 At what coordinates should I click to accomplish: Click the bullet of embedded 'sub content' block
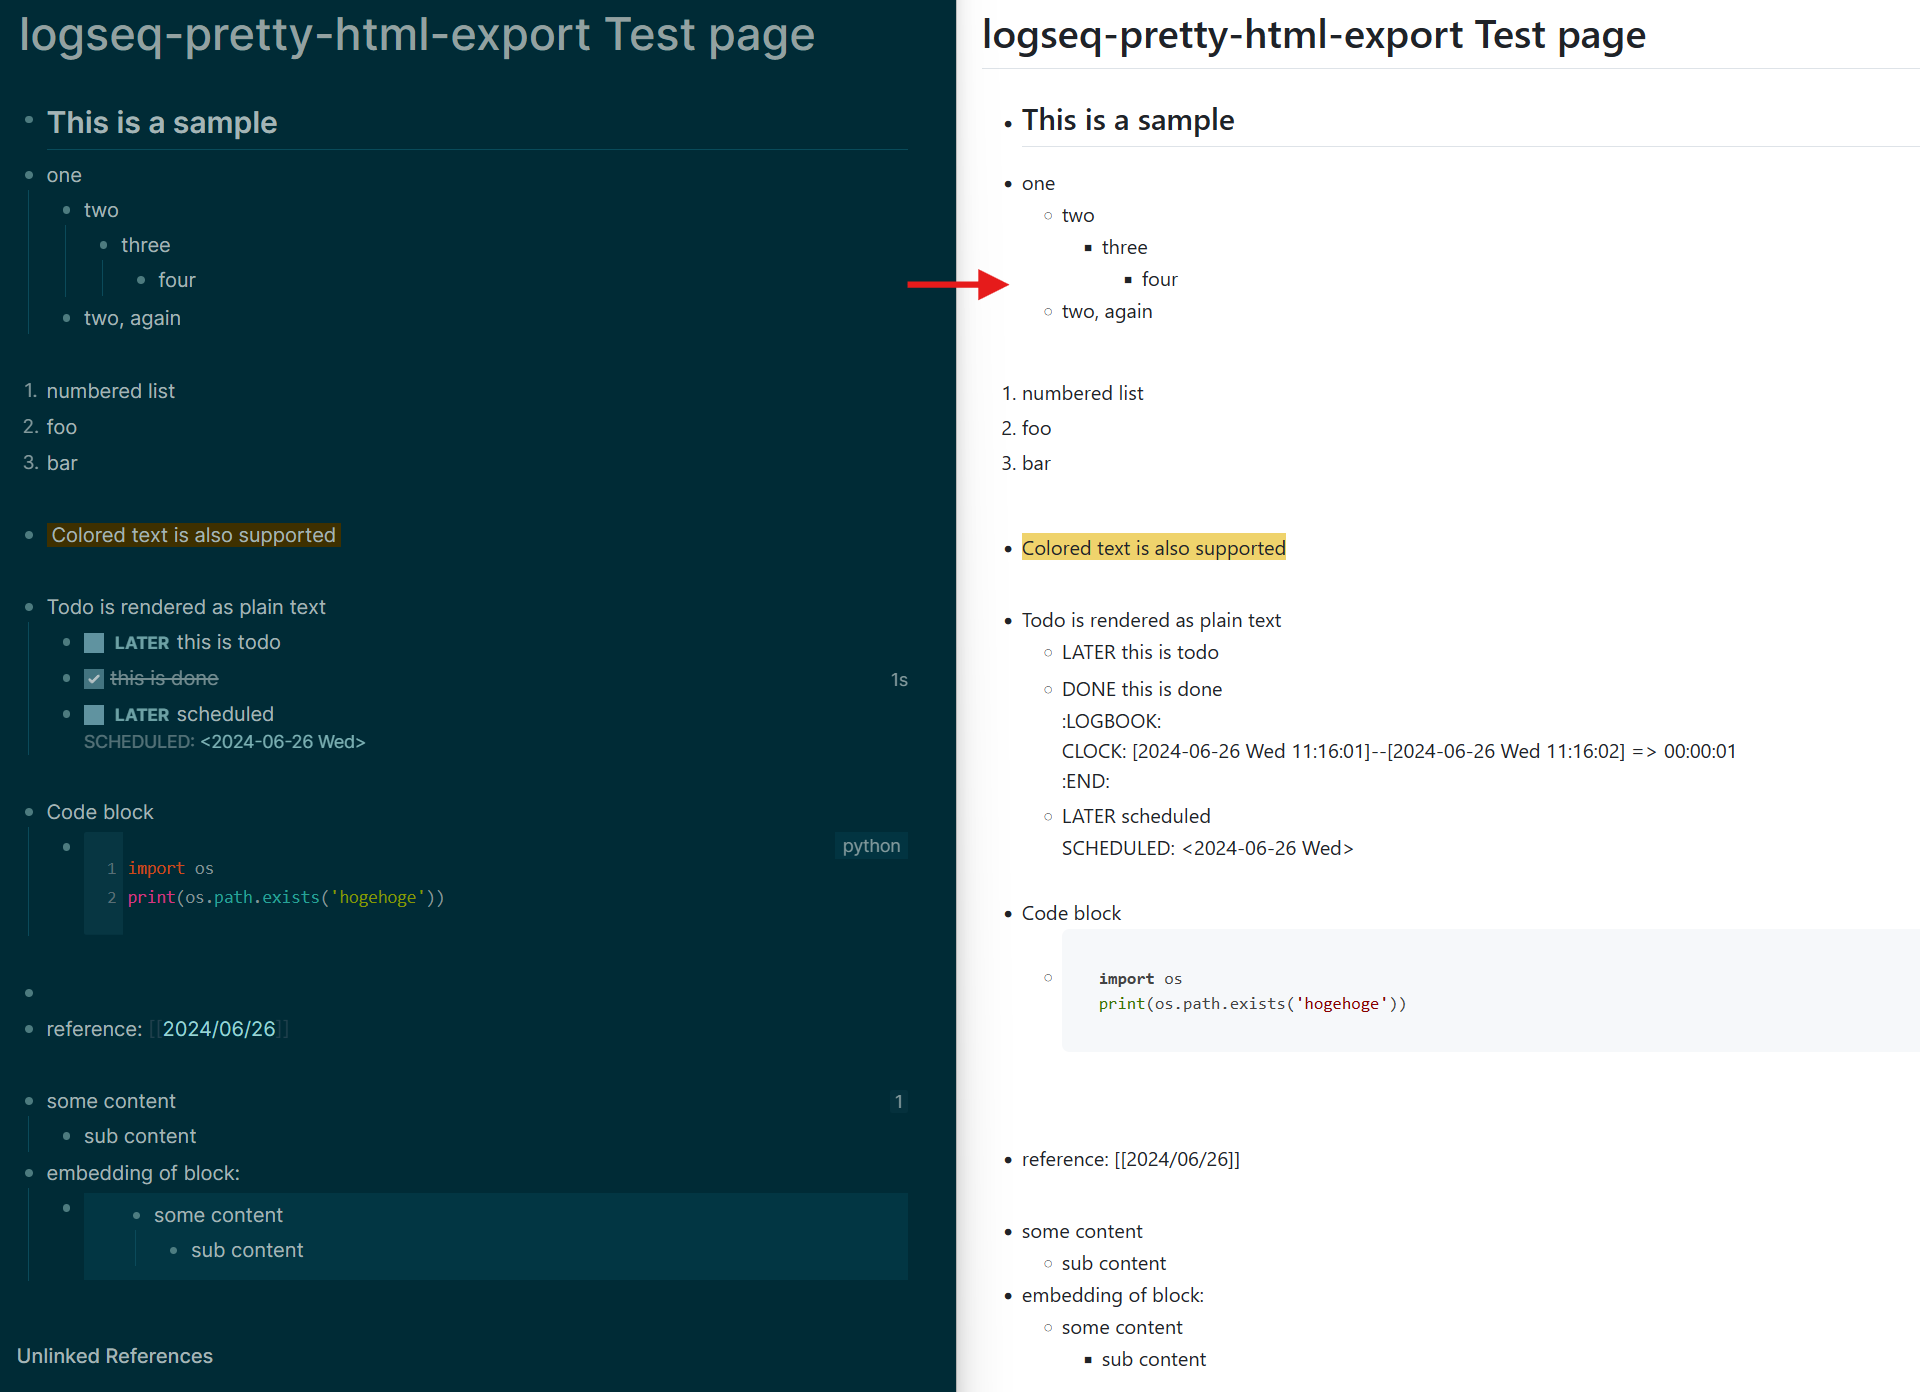pyautogui.click(x=174, y=1250)
